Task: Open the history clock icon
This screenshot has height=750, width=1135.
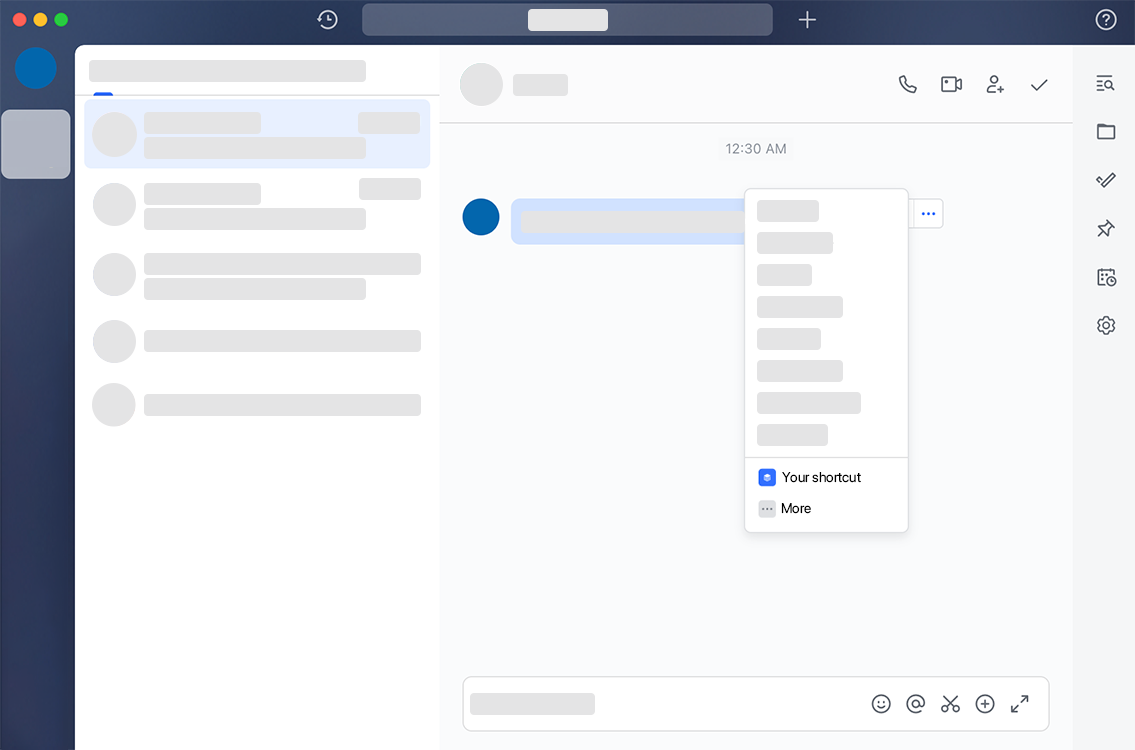Action: [327, 20]
